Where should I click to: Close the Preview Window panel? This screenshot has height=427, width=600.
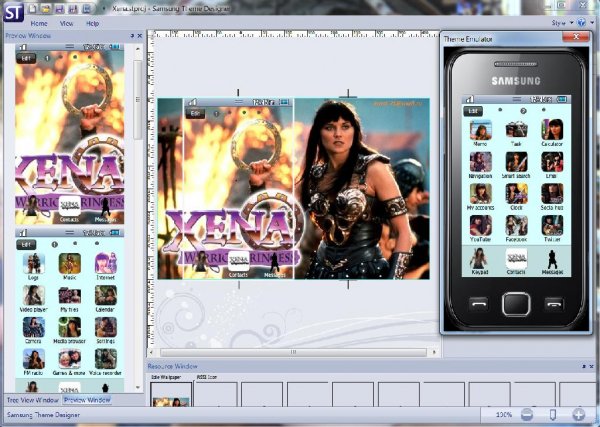click(140, 36)
